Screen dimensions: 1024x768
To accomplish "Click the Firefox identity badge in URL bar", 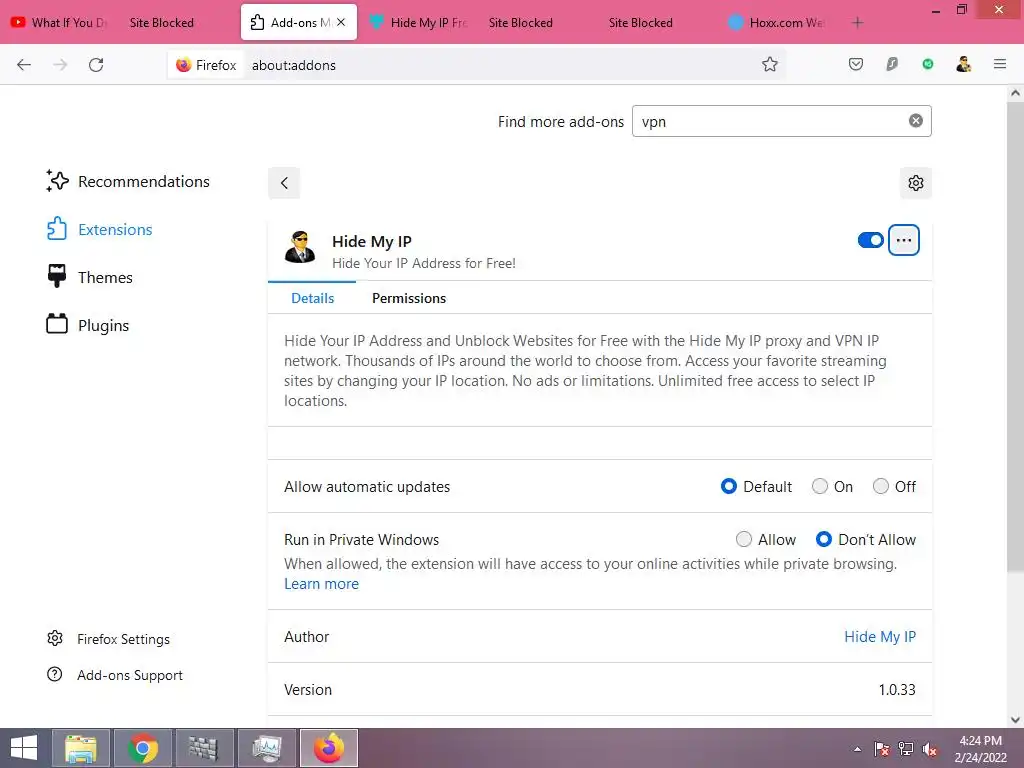I will (x=206, y=65).
